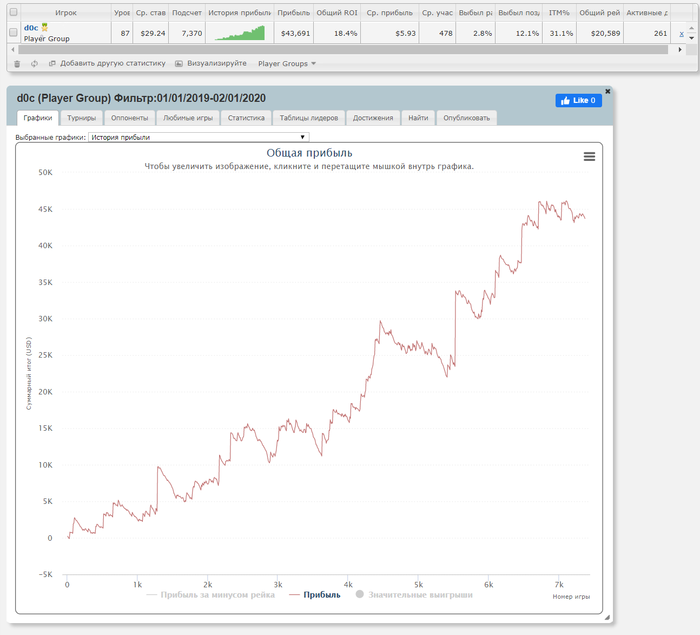Click the table scroll-left arrow

coord(12,50)
